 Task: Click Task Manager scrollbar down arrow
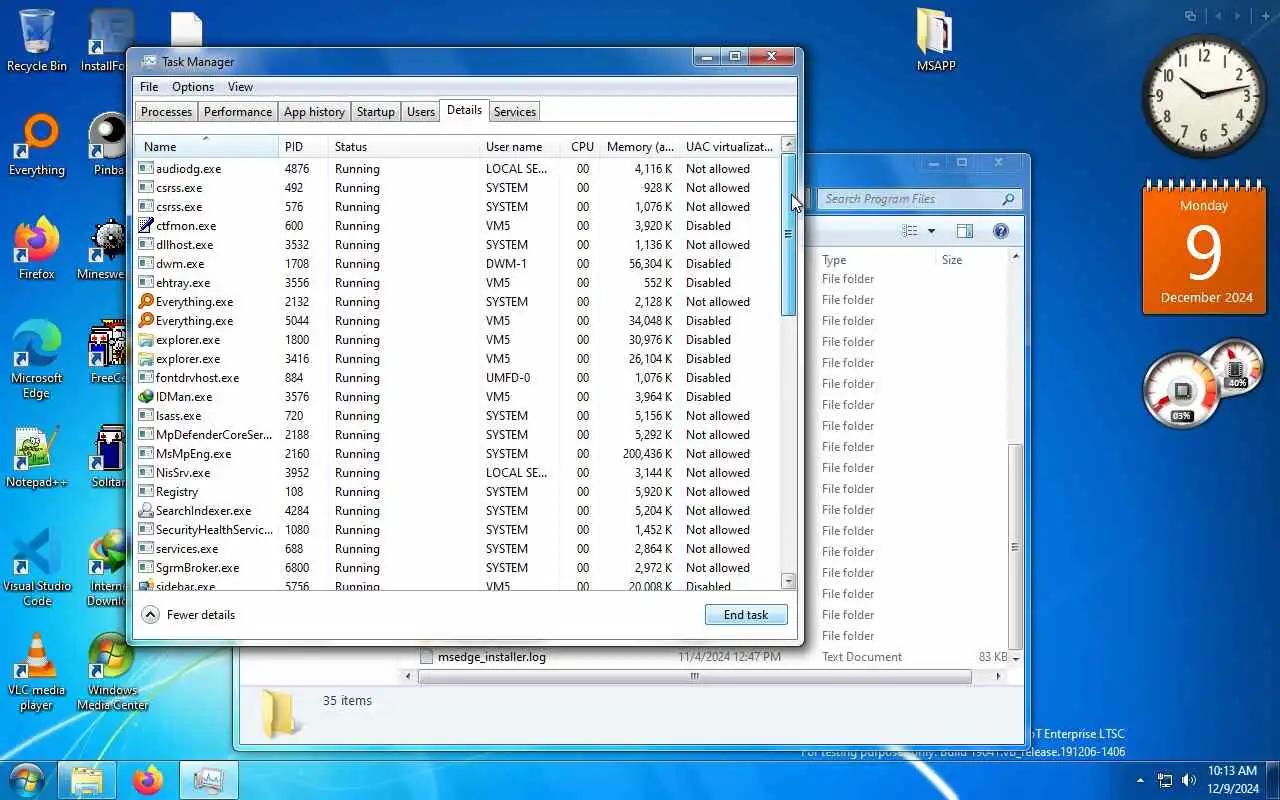(788, 581)
